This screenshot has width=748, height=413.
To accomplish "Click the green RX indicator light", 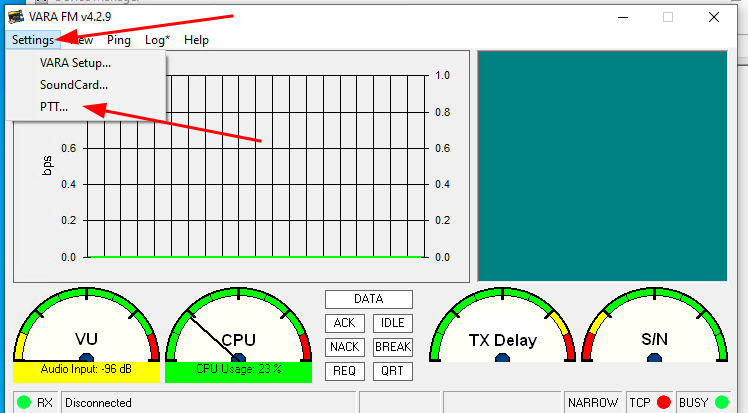I will coord(23,403).
